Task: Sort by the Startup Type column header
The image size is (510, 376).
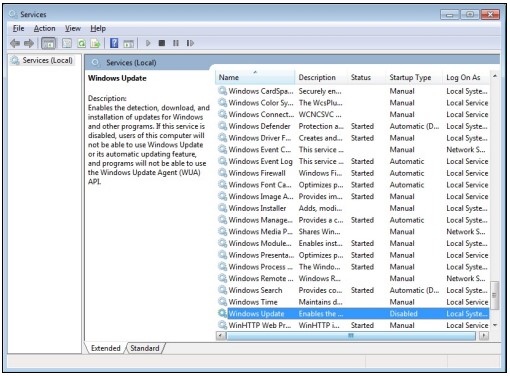Action: (415, 77)
